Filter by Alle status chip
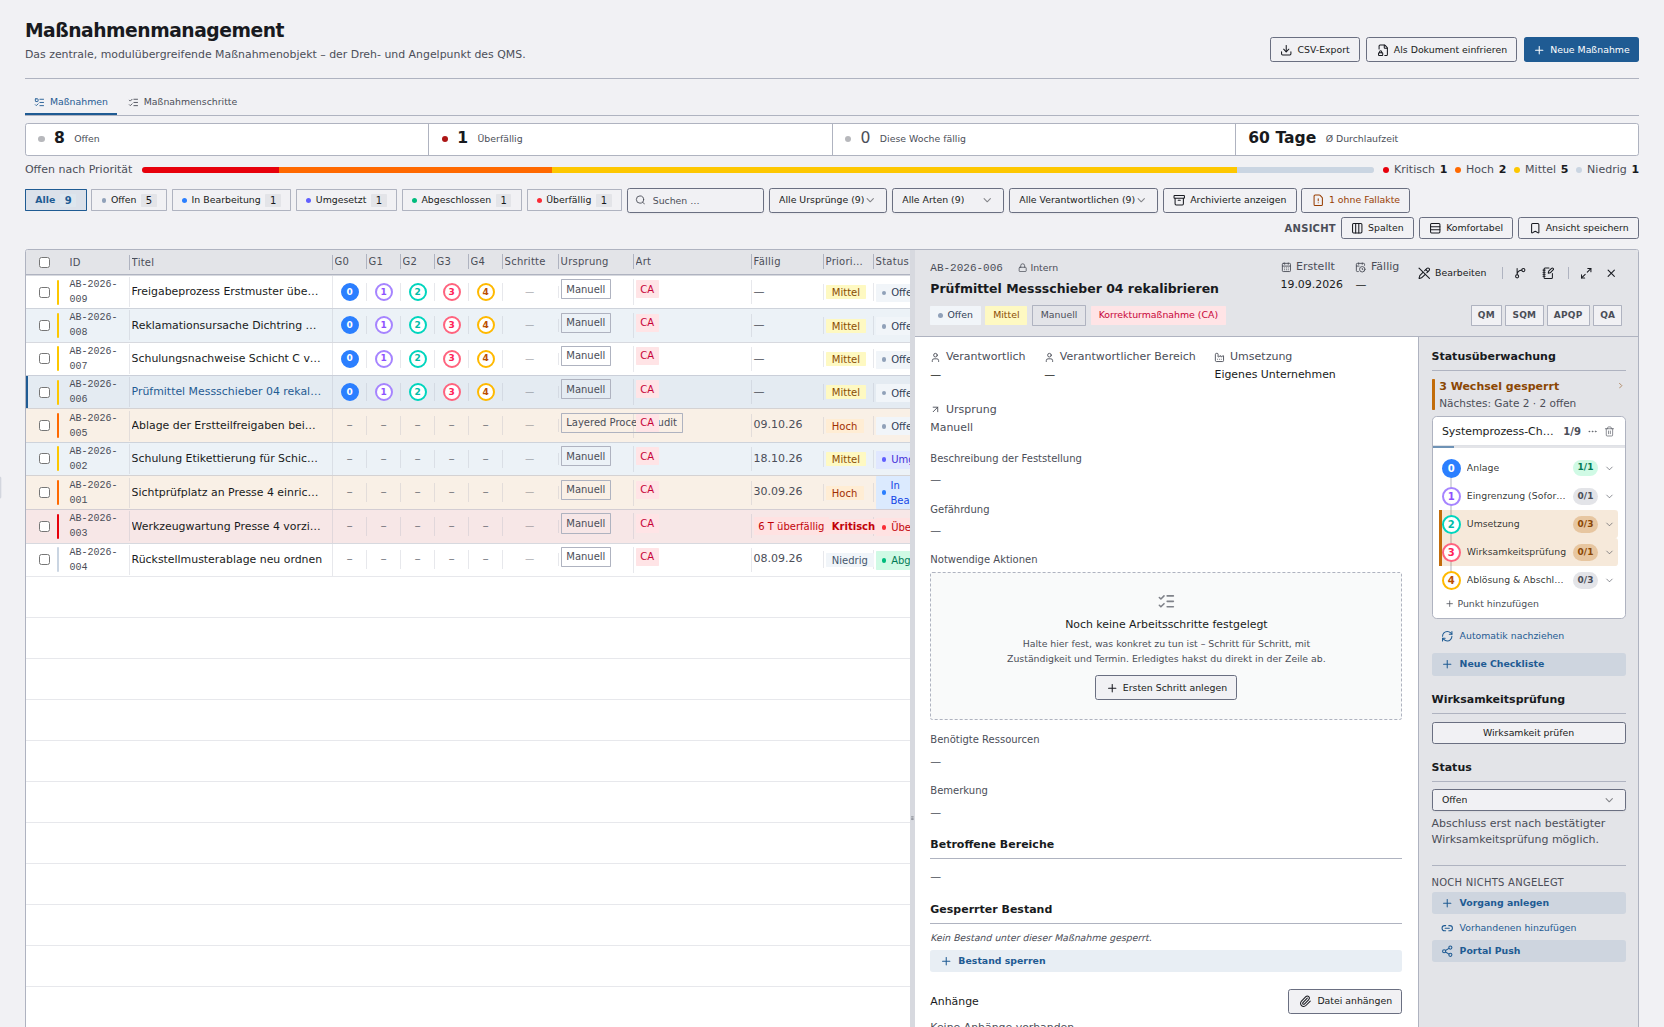The image size is (1664, 1027). 55,200
